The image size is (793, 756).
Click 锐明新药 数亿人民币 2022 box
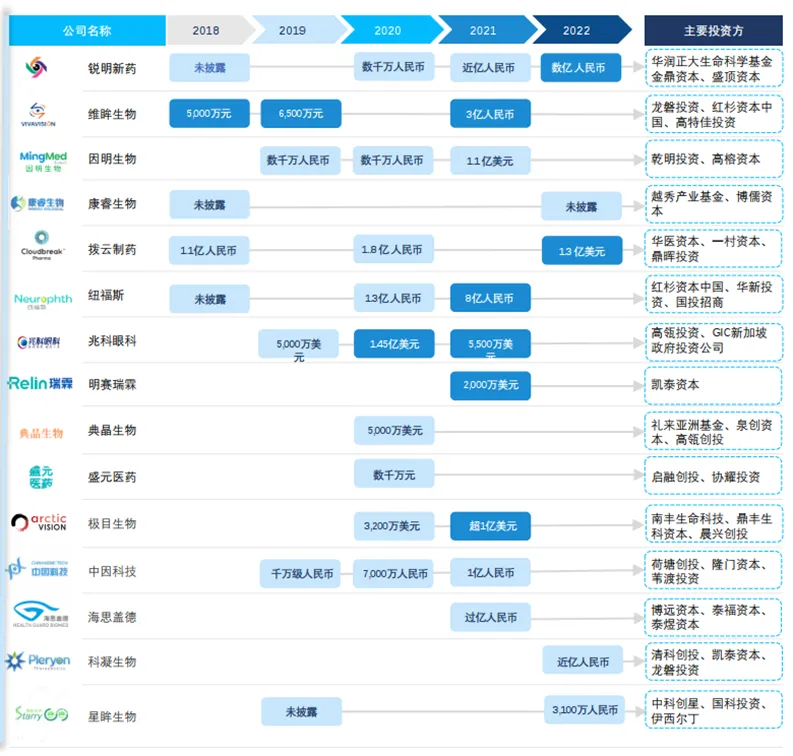[581, 68]
